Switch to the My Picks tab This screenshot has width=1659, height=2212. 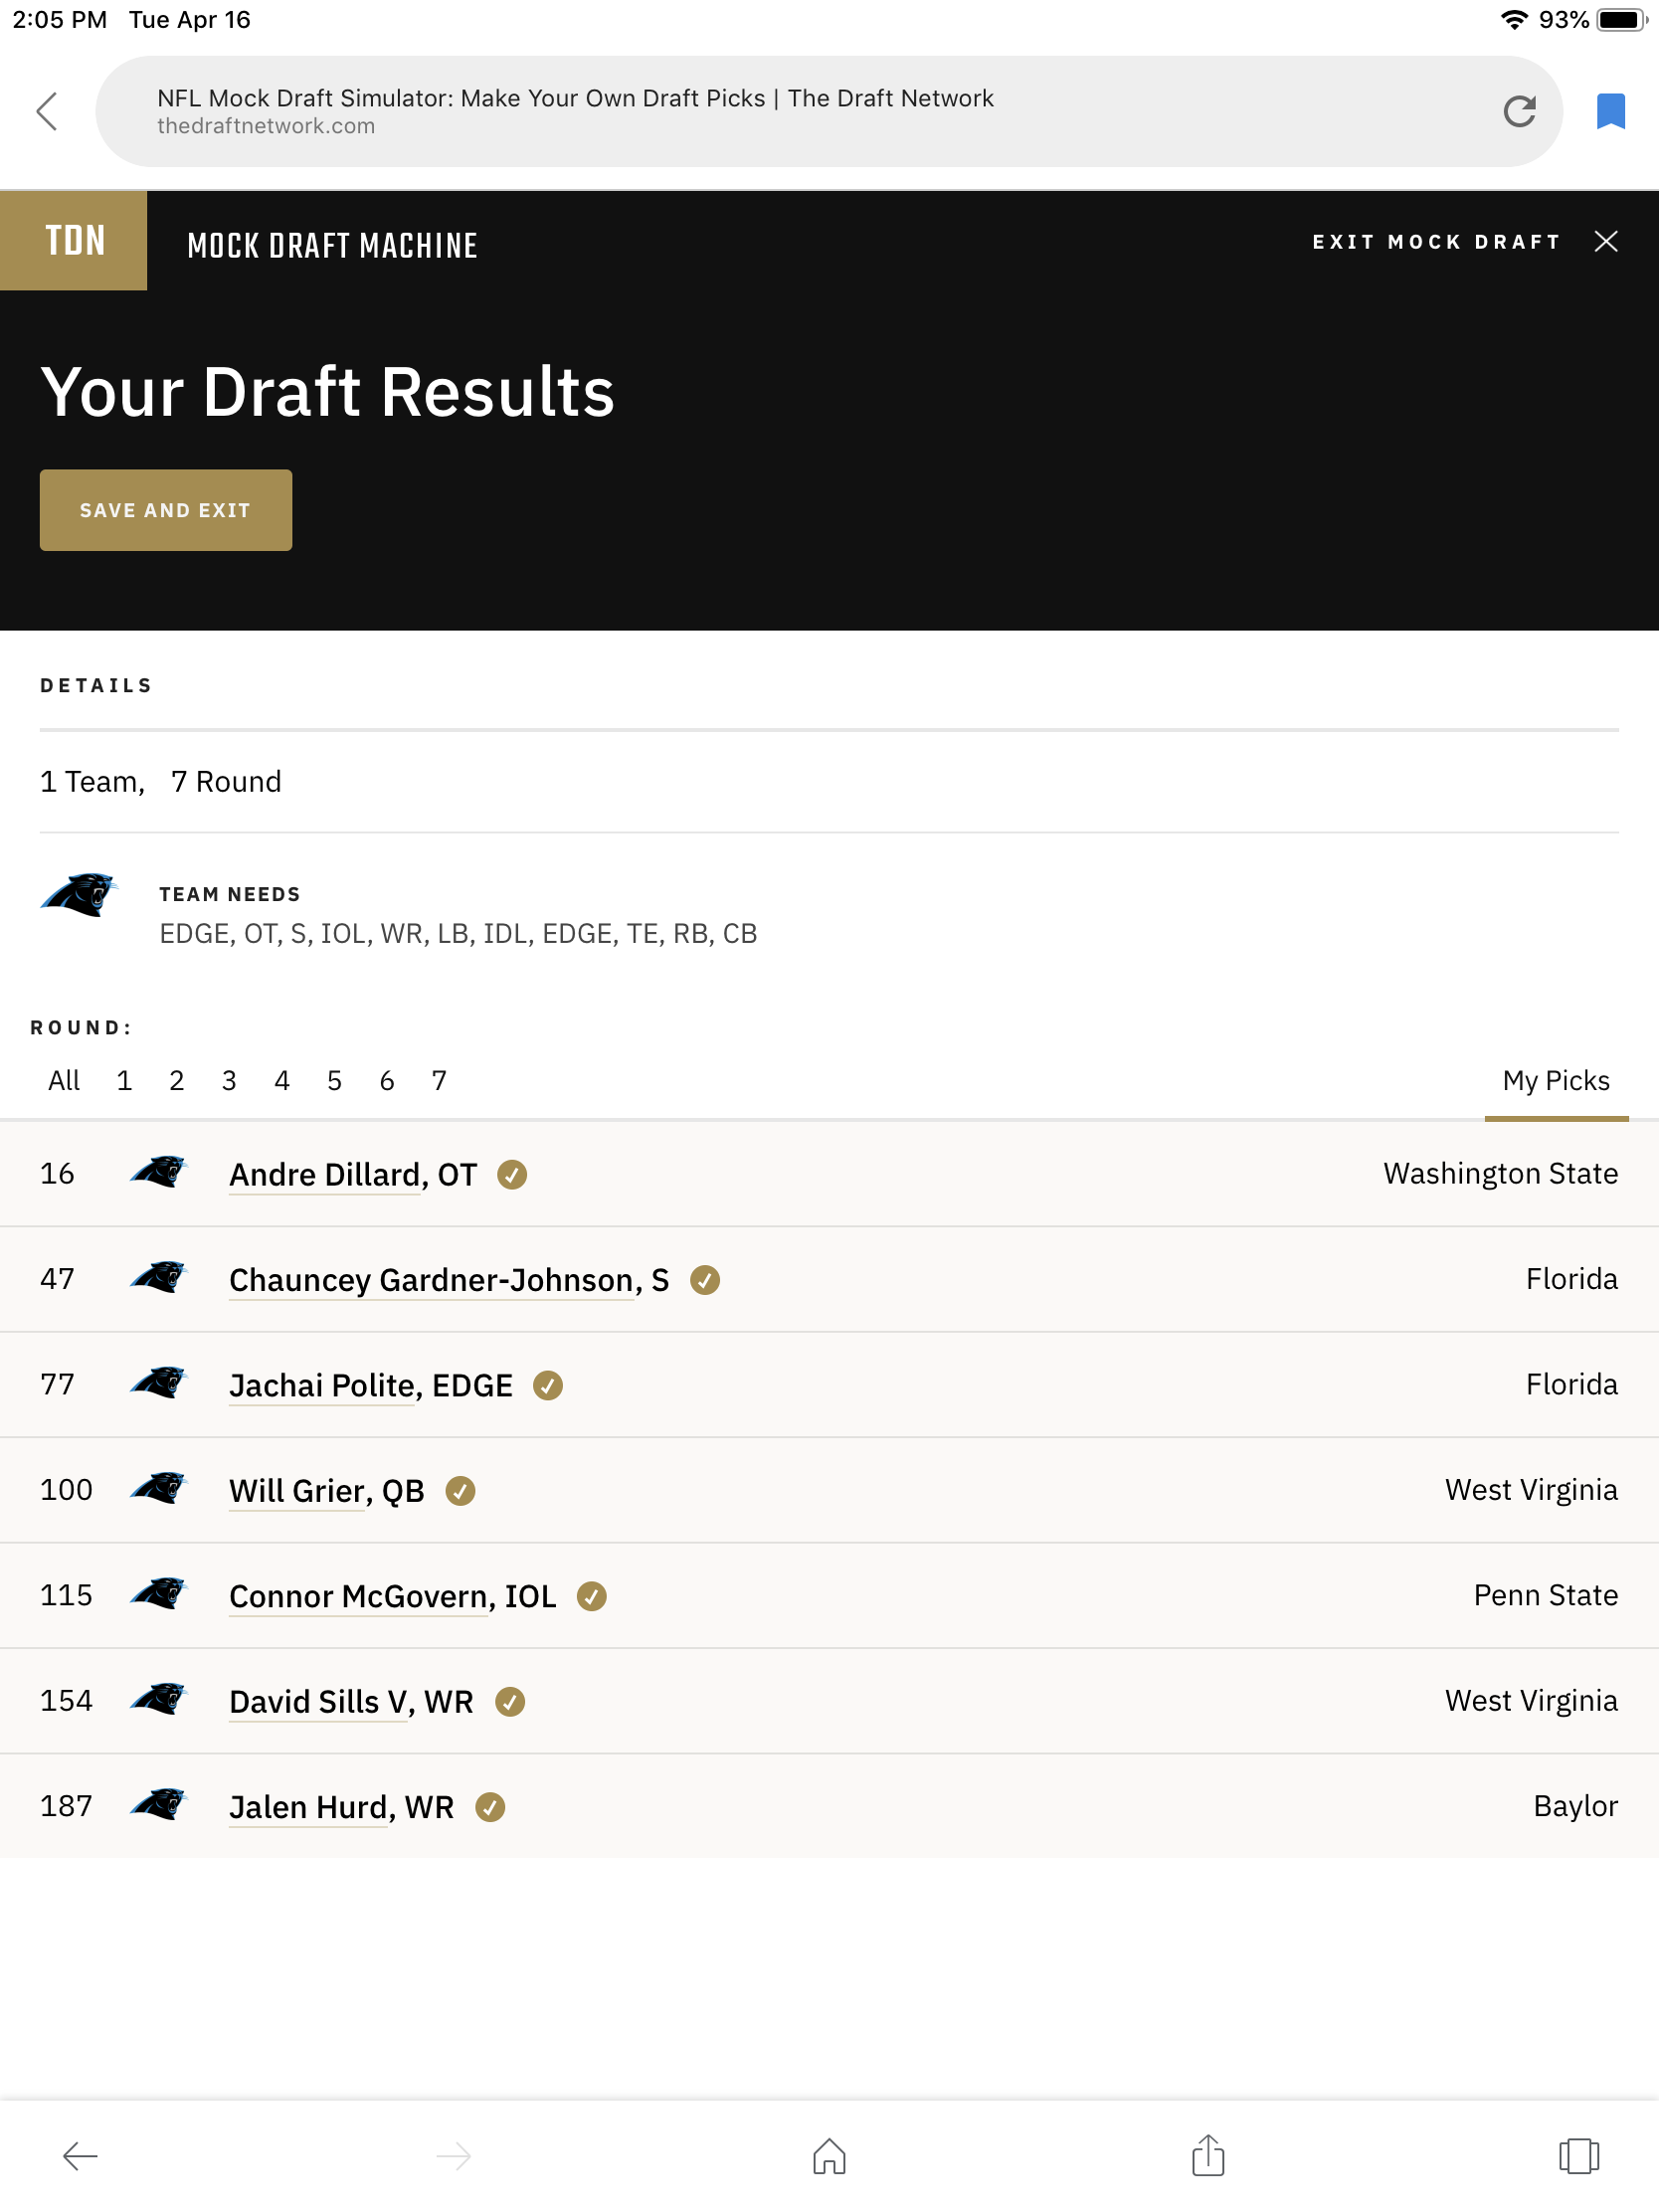[x=1556, y=1080]
